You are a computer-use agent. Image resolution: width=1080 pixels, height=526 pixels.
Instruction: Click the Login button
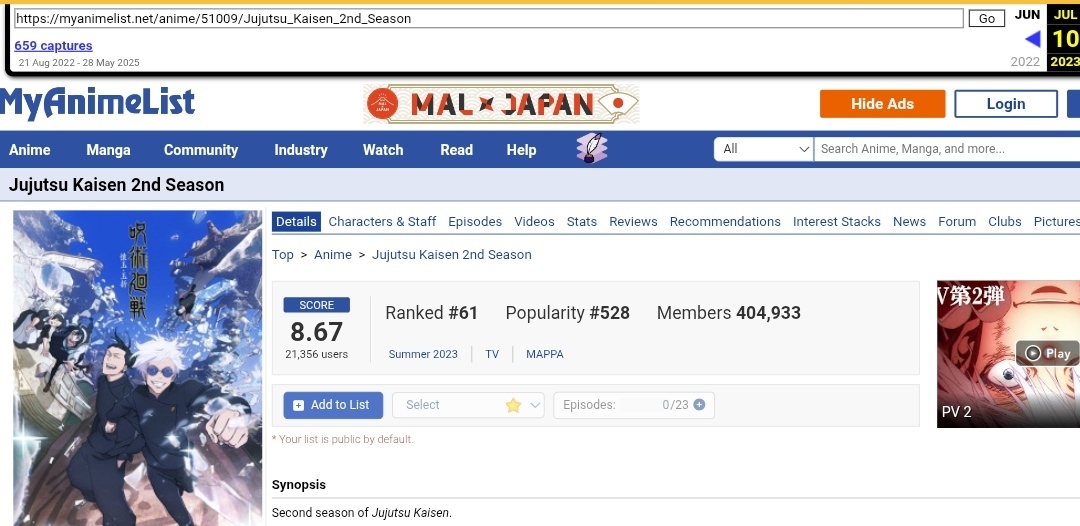1005,104
